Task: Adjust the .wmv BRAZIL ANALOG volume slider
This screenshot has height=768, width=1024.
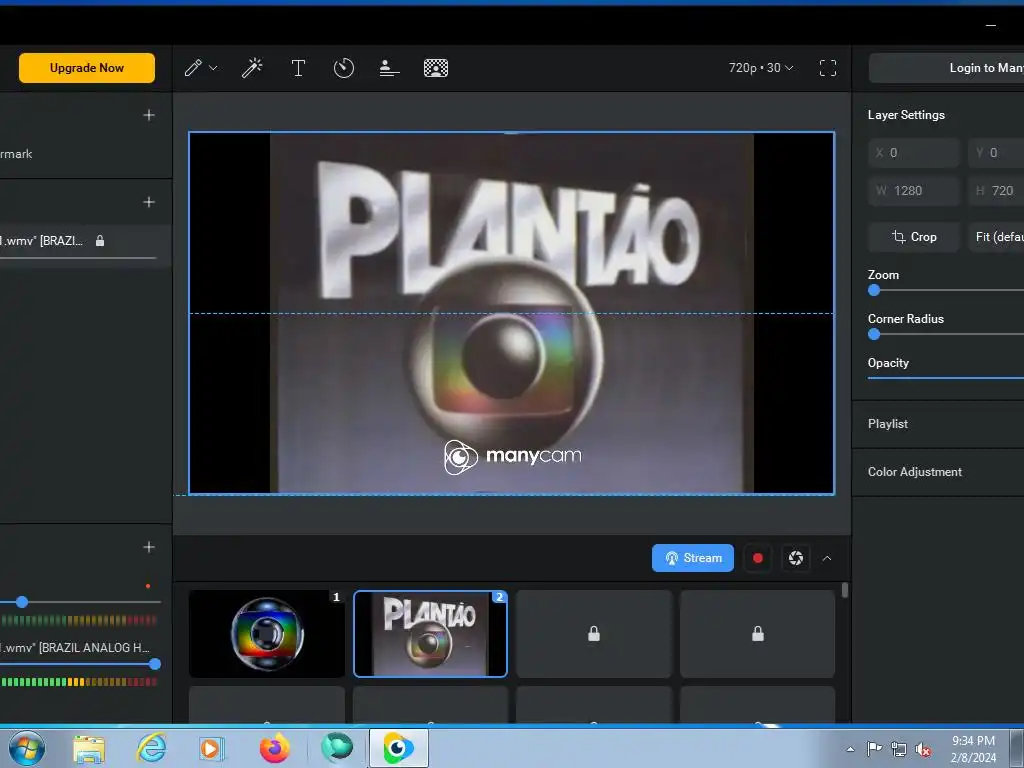Action: pos(155,664)
